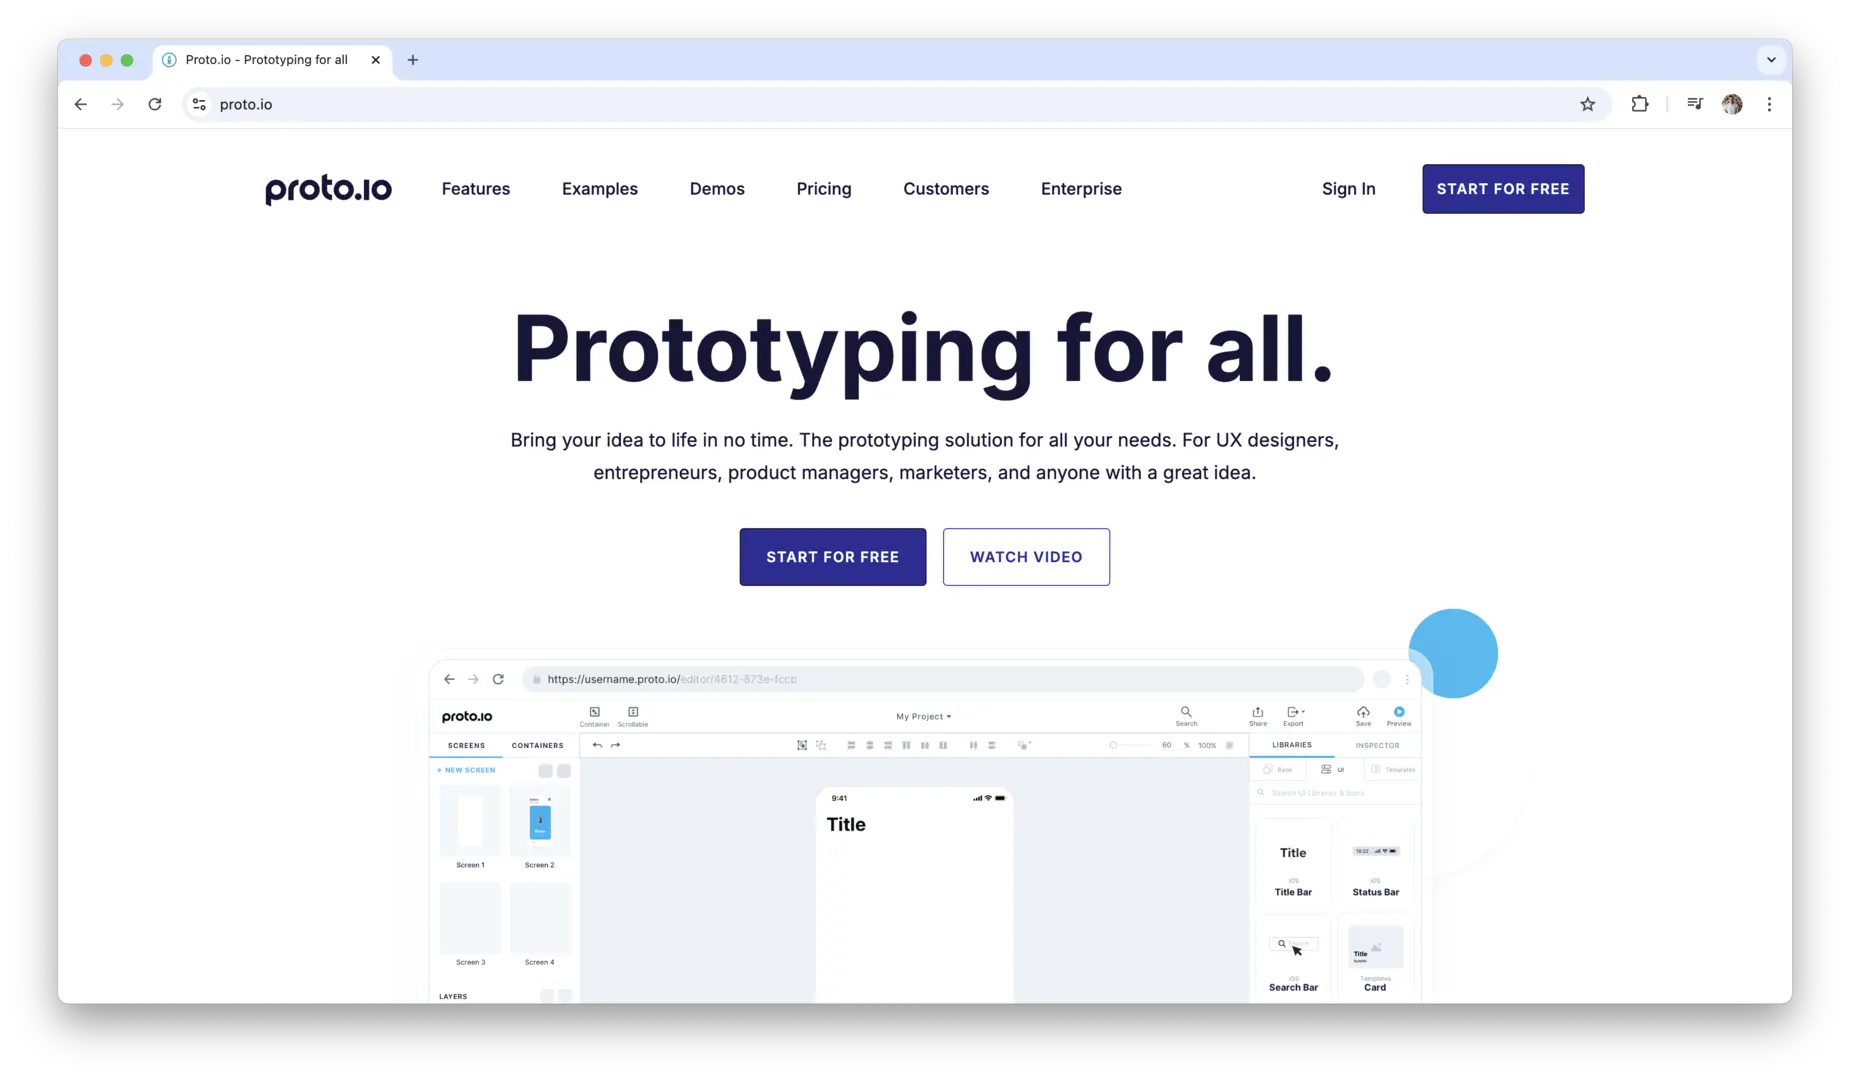Click START FOR FREE in the header

(x=1503, y=189)
